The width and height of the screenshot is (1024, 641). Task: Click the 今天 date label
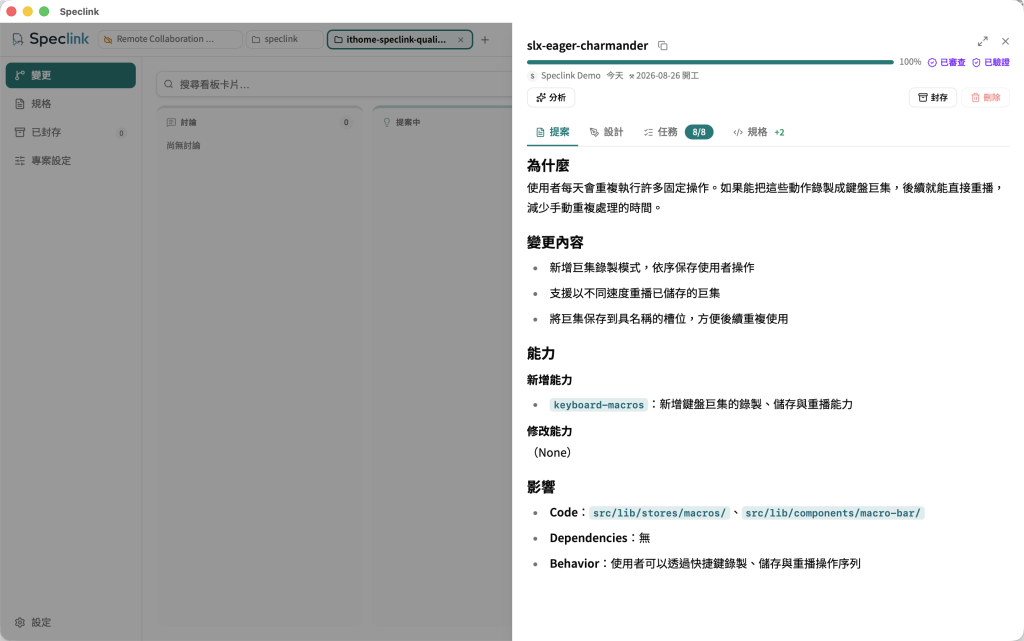(x=615, y=76)
